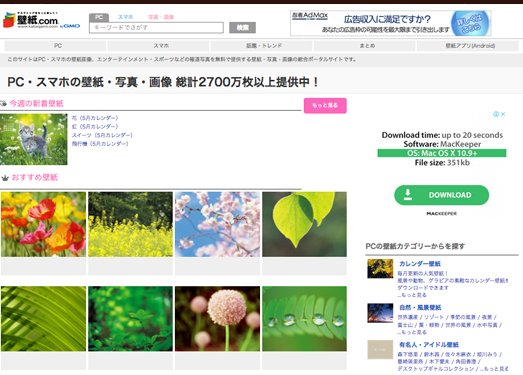Open the yellow rapeseed field wallpaper thumbnail

pyautogui.click(x=130, y=224)
